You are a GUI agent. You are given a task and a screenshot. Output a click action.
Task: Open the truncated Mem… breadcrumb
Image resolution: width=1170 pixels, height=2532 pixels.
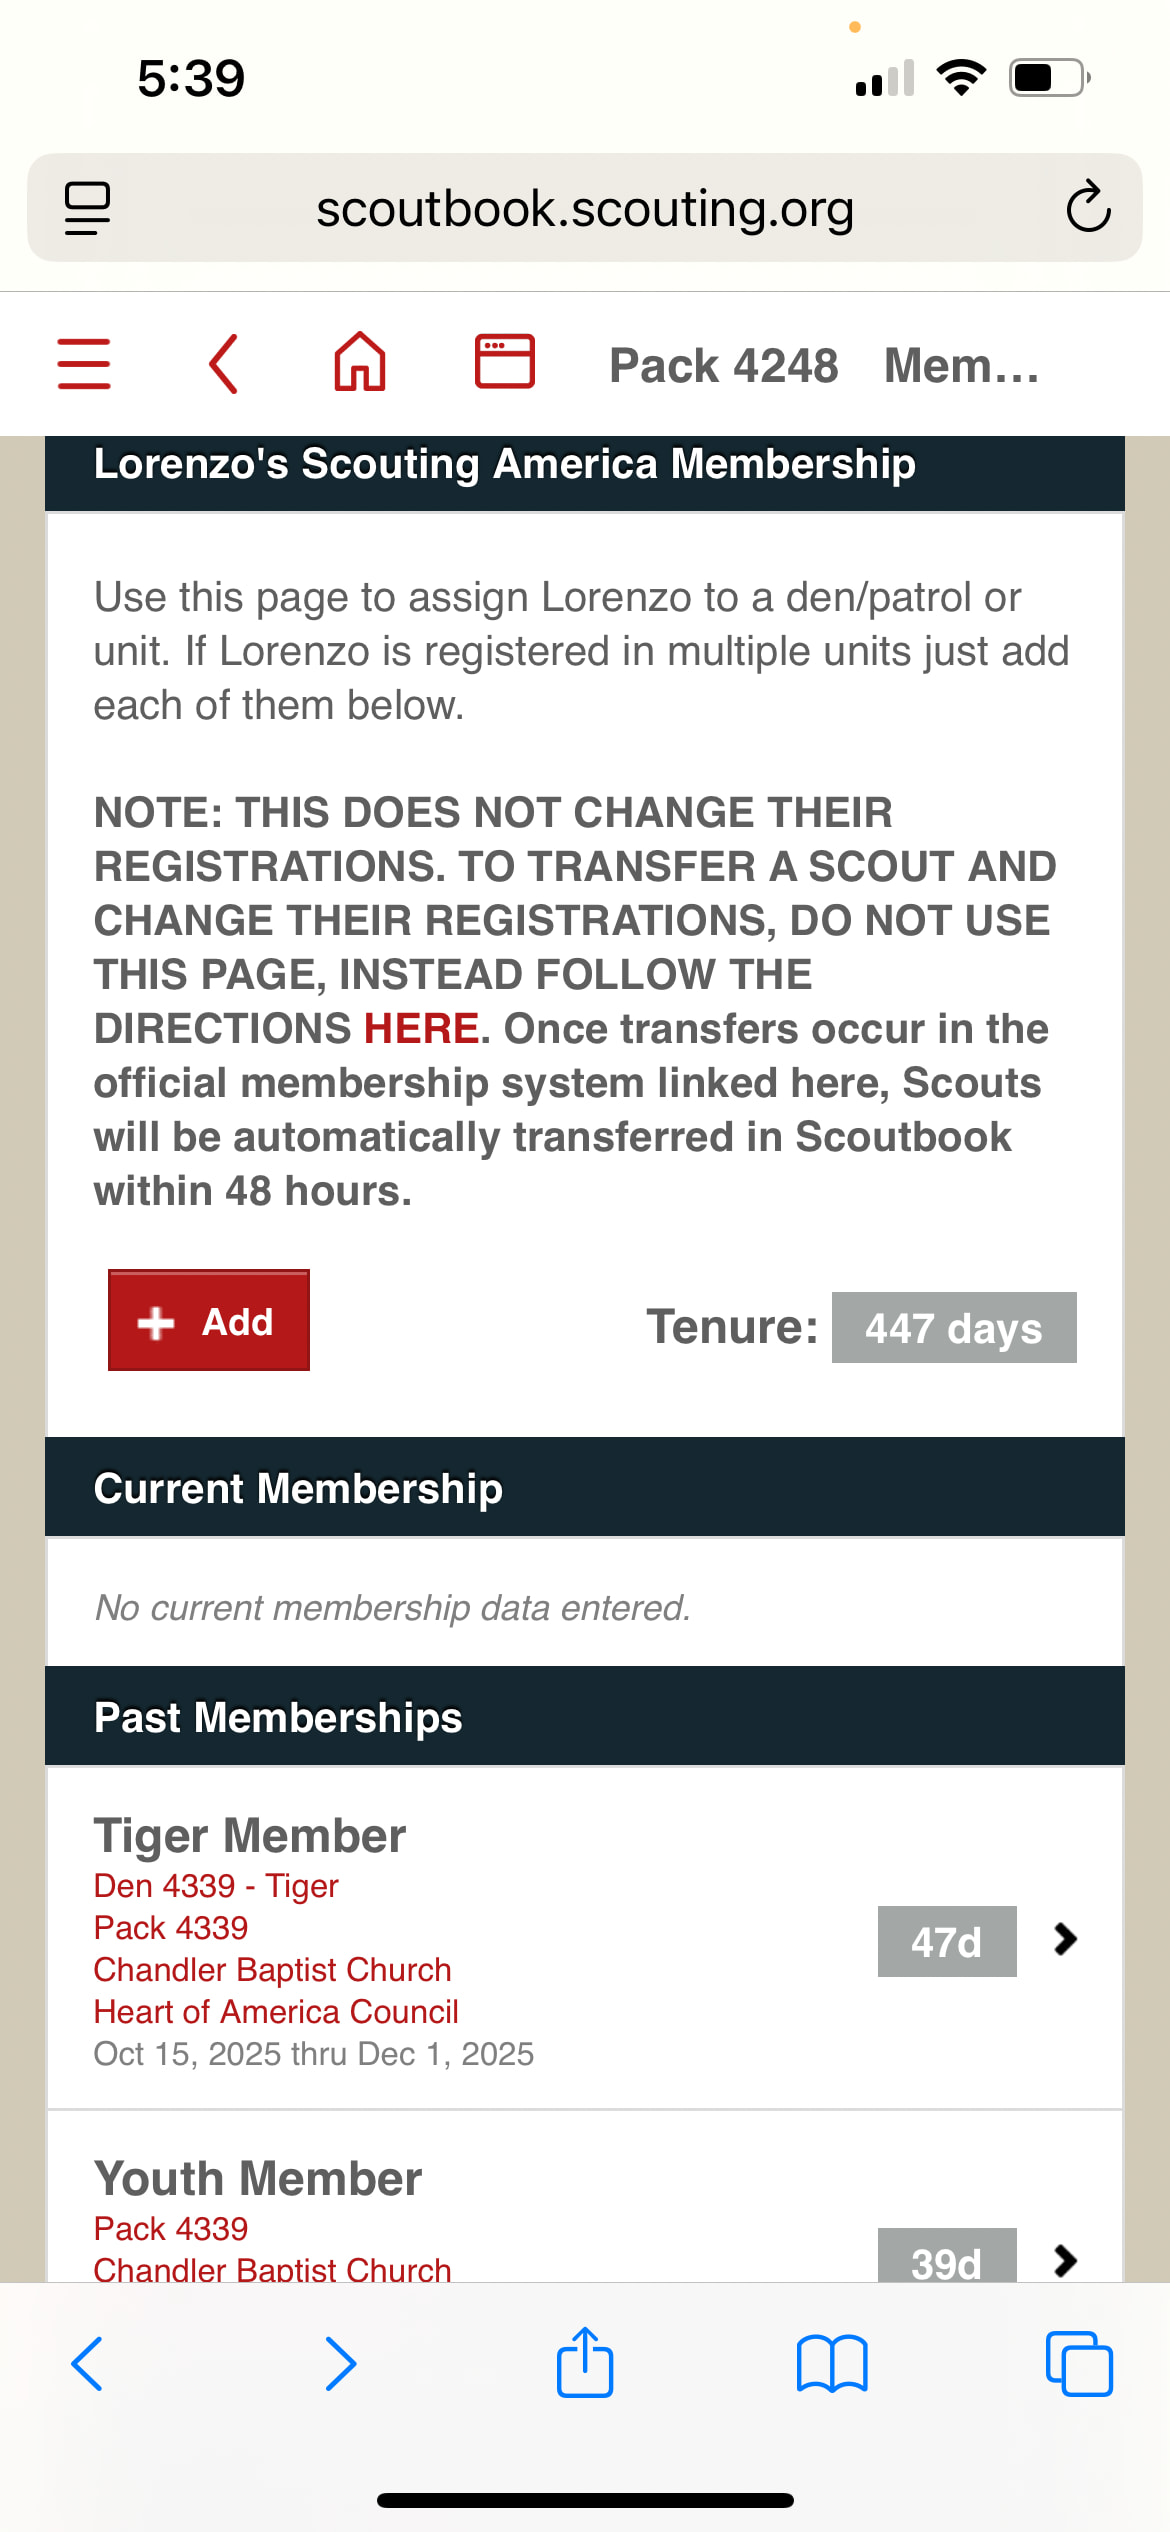pos(962,365)
